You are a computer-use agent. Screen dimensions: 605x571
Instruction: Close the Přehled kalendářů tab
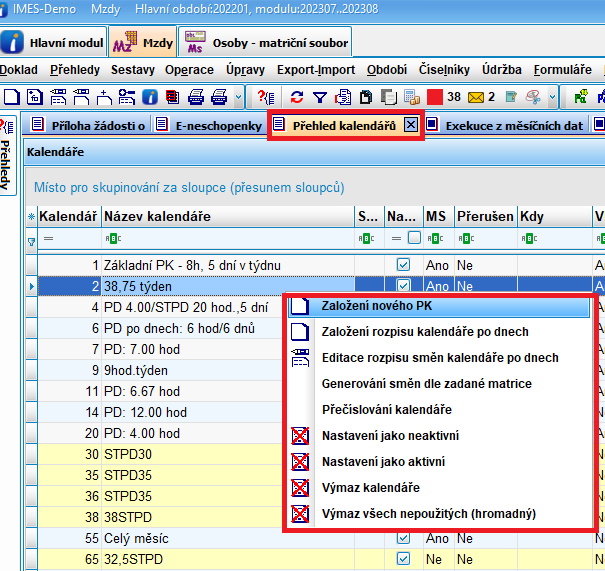(x=411, y=125)
